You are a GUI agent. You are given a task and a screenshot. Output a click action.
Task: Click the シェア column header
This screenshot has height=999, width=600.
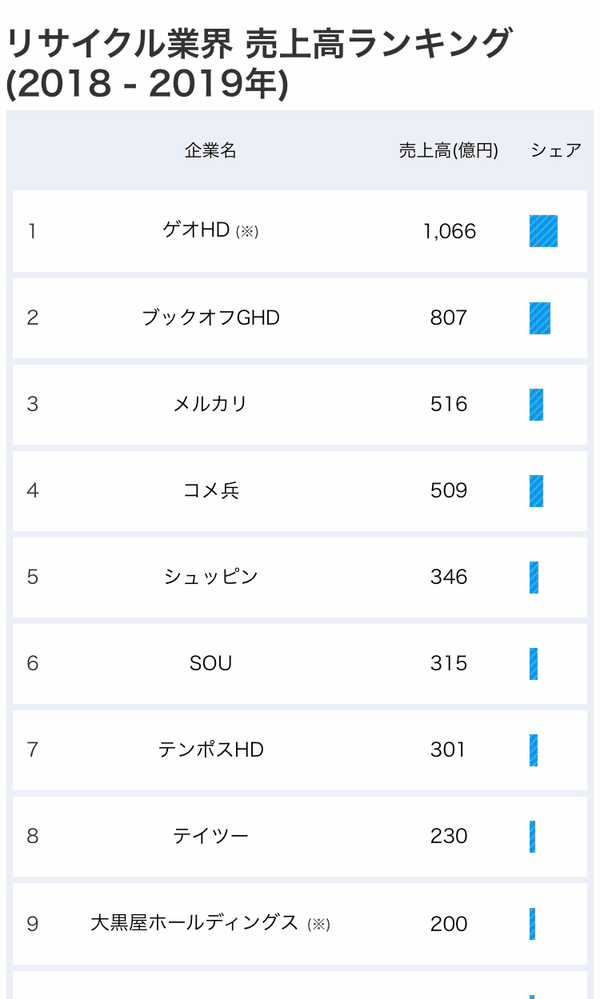click(x=555, y=150)
